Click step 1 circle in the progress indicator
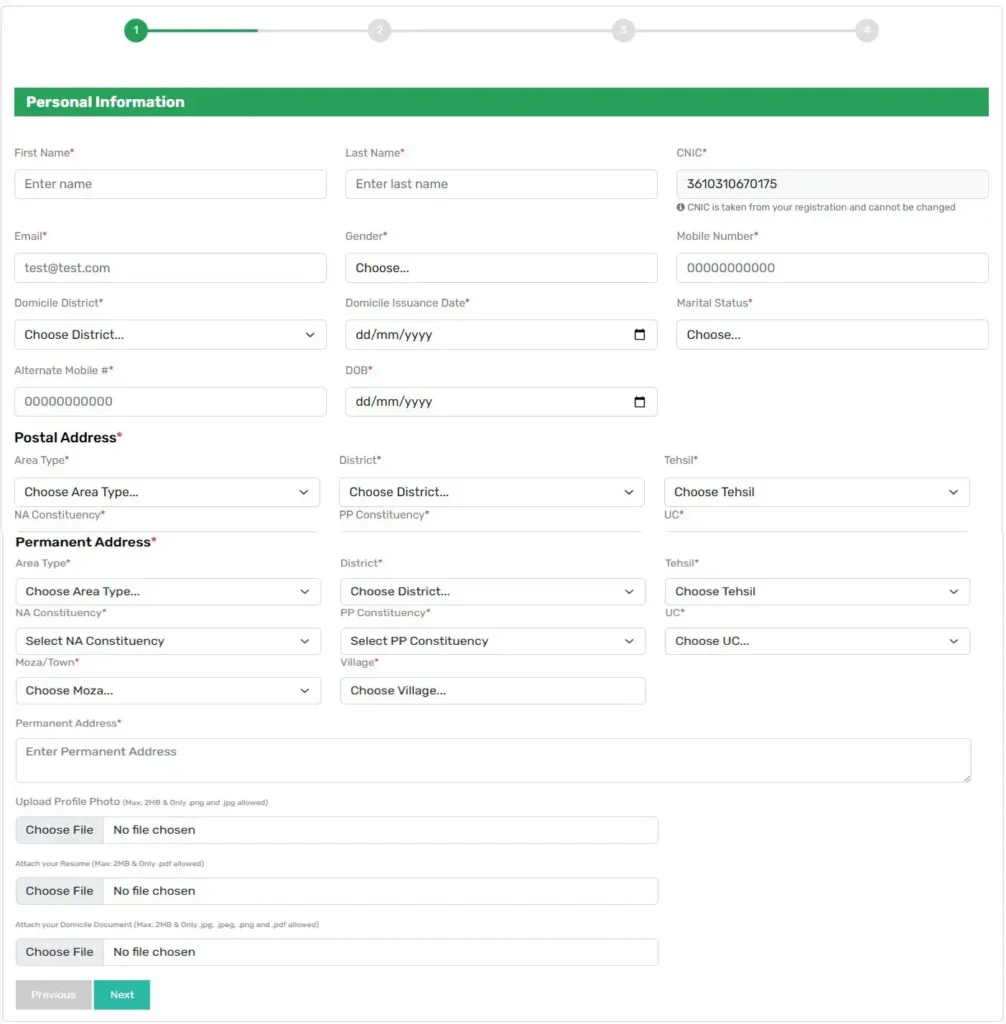The image size is (1006, 1024). [x=136, y=30]
